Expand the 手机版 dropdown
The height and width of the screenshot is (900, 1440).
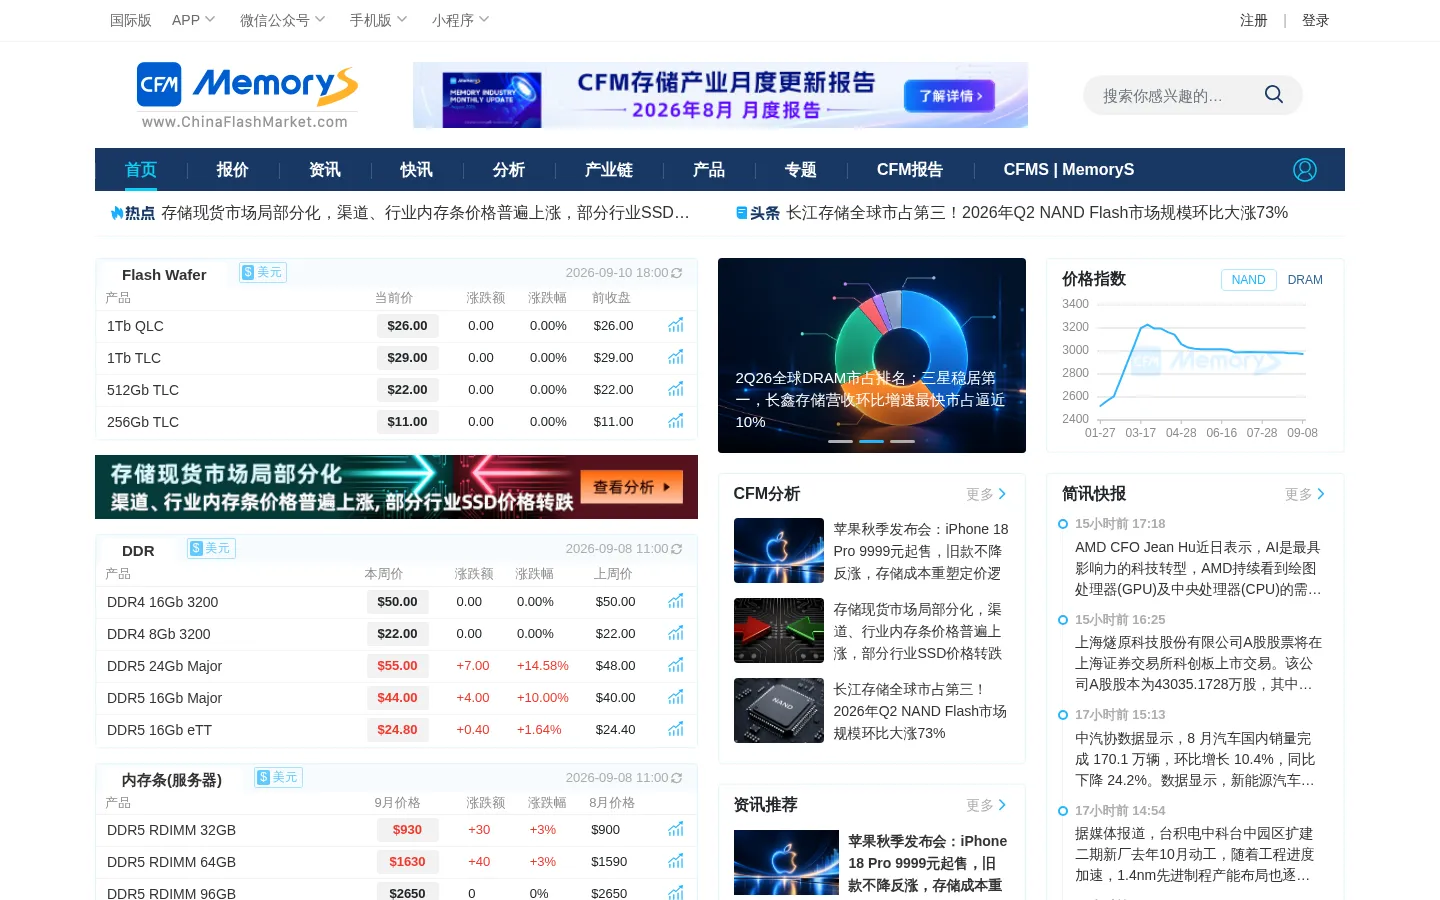pyautogui.click(x=378, y=20)
